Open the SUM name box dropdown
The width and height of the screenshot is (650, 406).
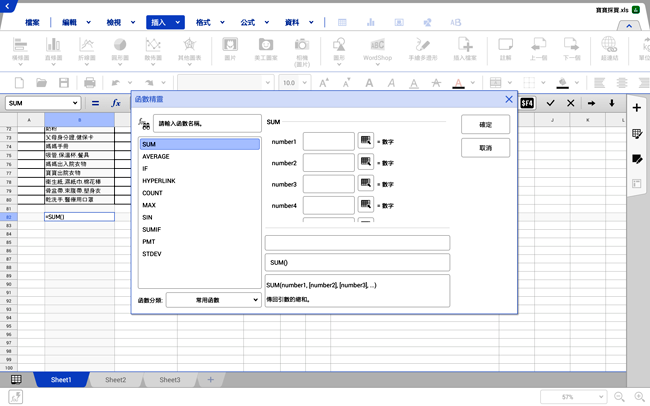pyautogui.click(x=75, y=103)
